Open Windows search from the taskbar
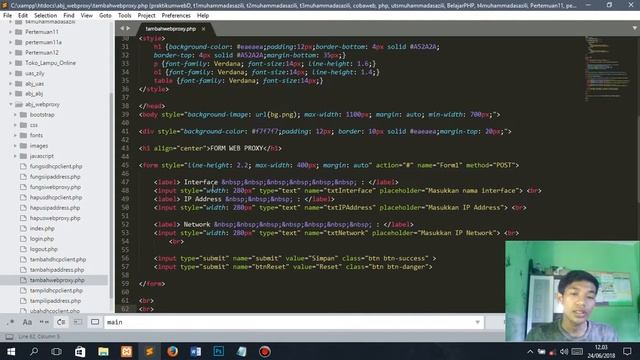This screenshot has height=360, width=640. (34, 351)
